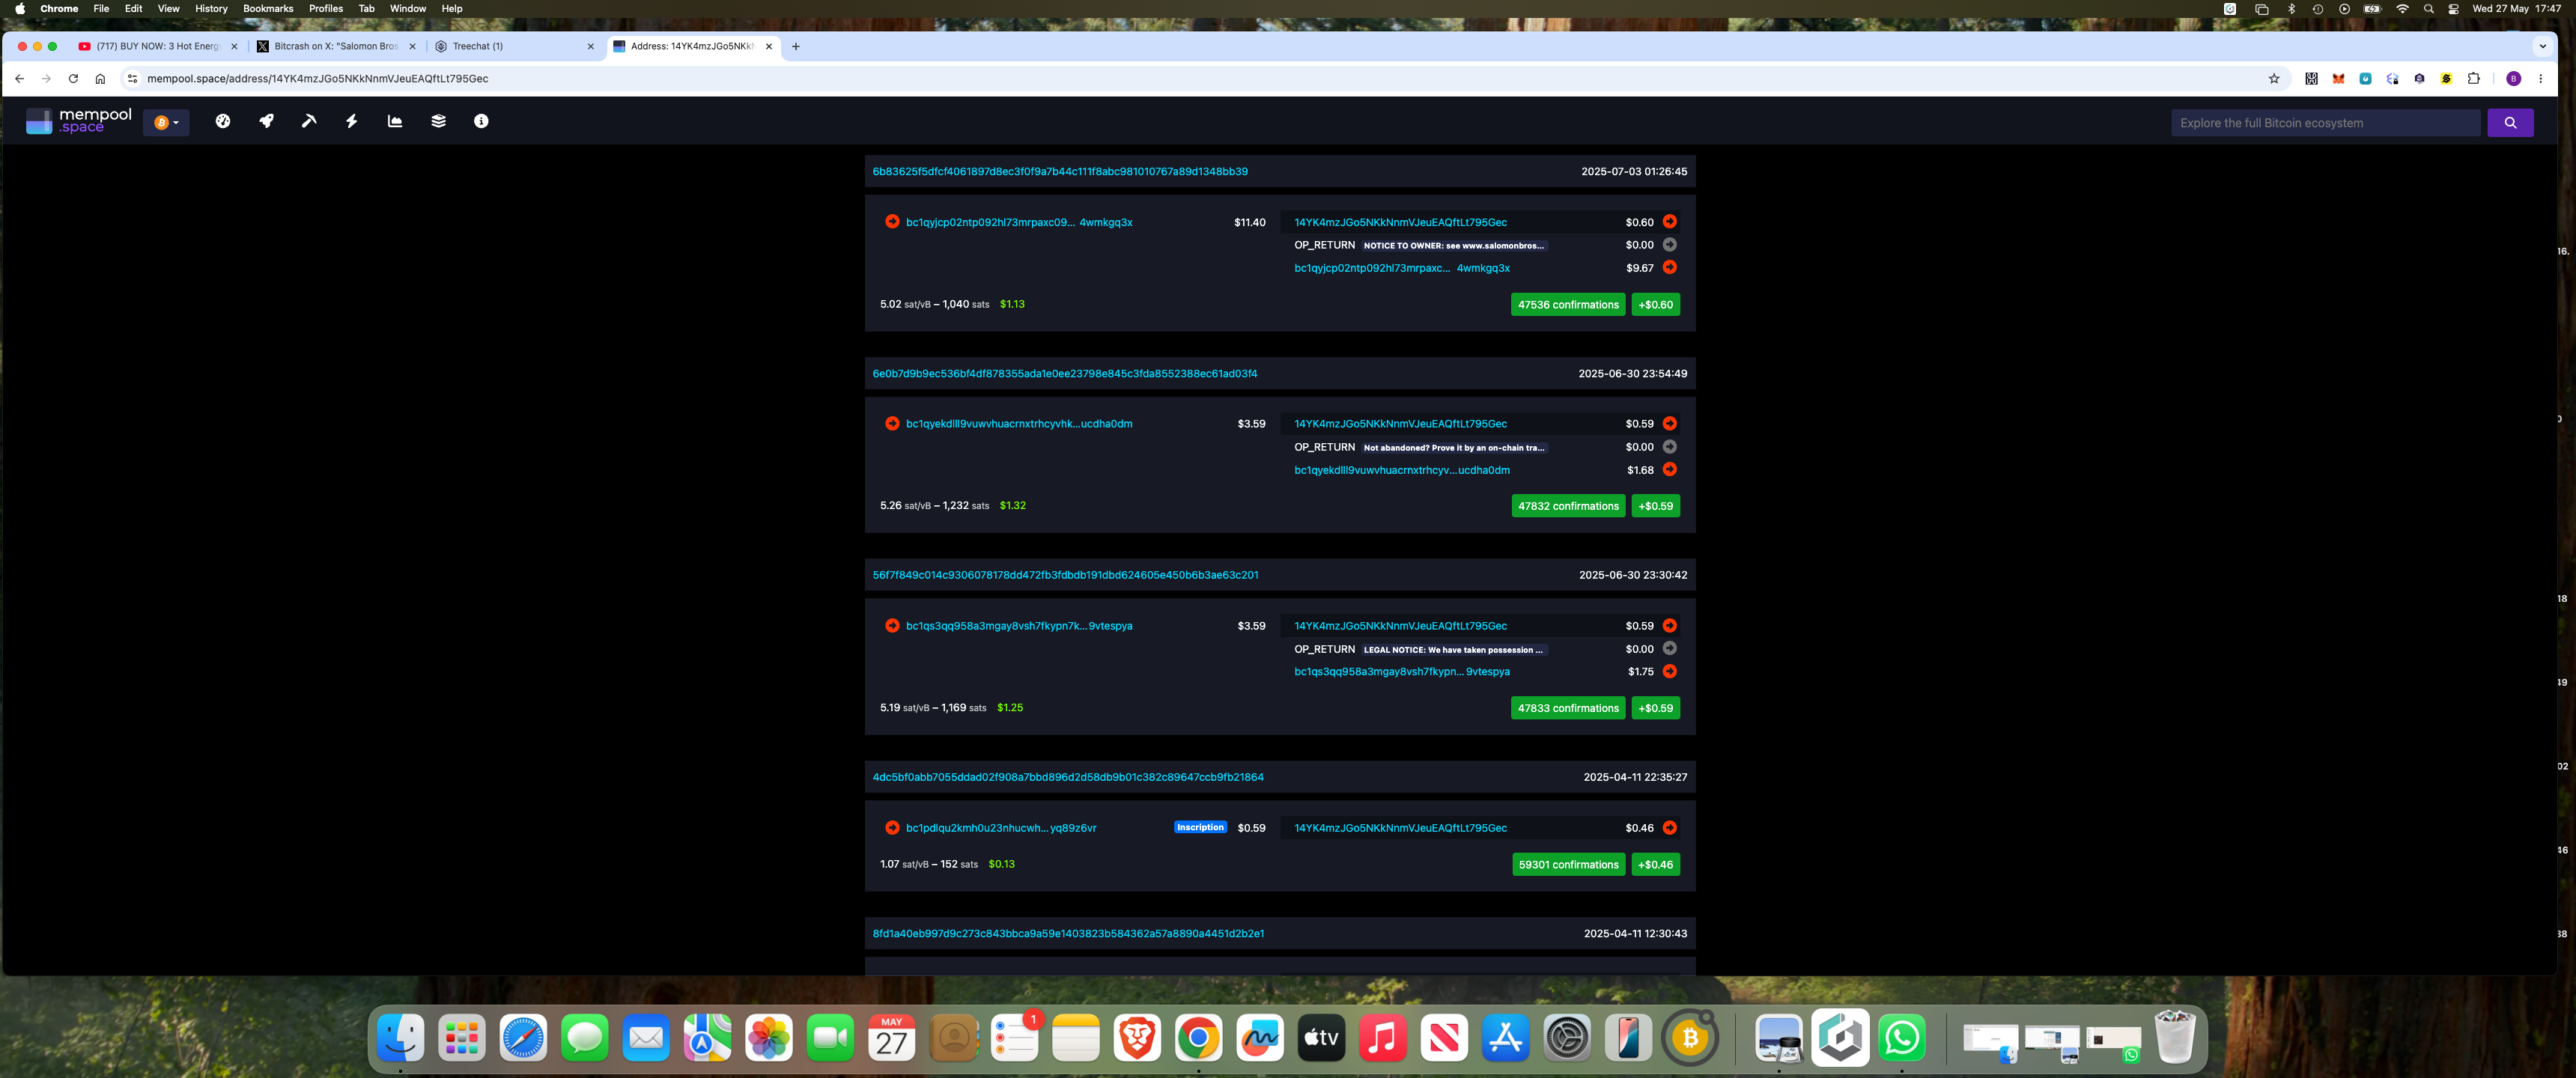Click the red spent arrow next to $1.75 output
This screenshot has height=1078, width=2576.
1670,671
